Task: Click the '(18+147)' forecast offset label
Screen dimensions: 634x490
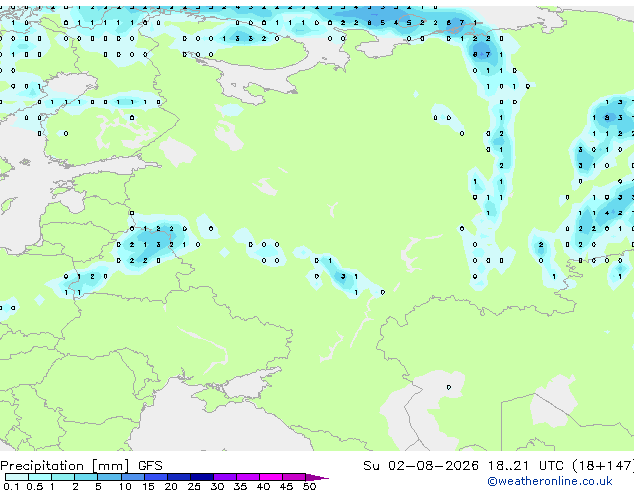Action: (603, 466)
